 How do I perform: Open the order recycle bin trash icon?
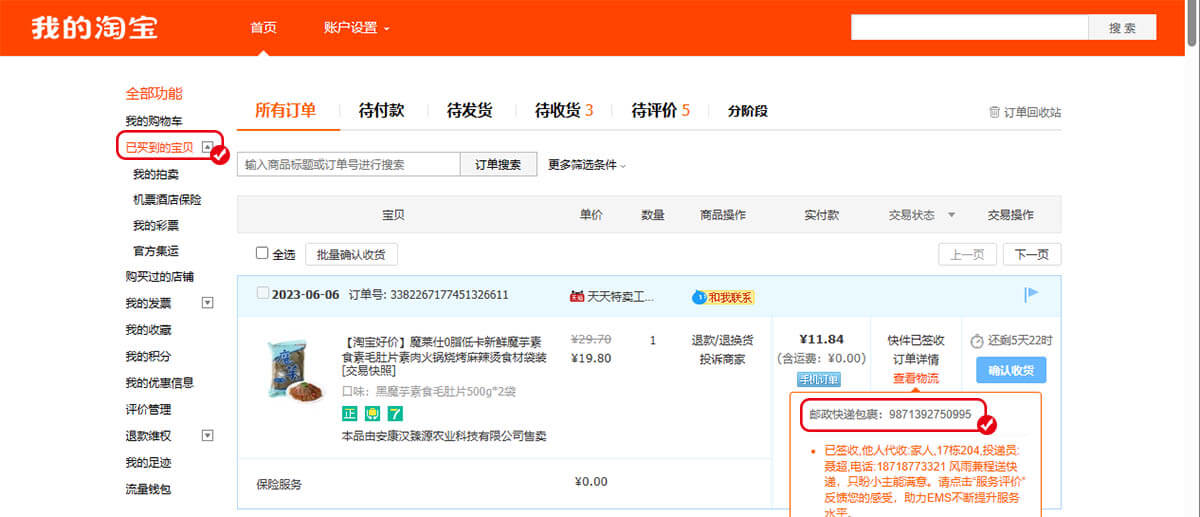994,112
